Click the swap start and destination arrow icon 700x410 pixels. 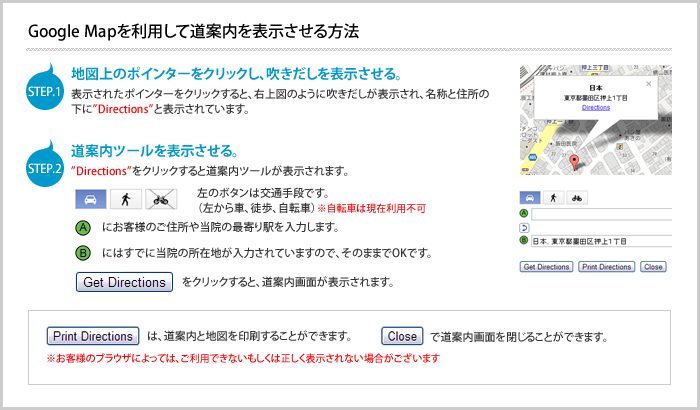click(x=524, y=228)
